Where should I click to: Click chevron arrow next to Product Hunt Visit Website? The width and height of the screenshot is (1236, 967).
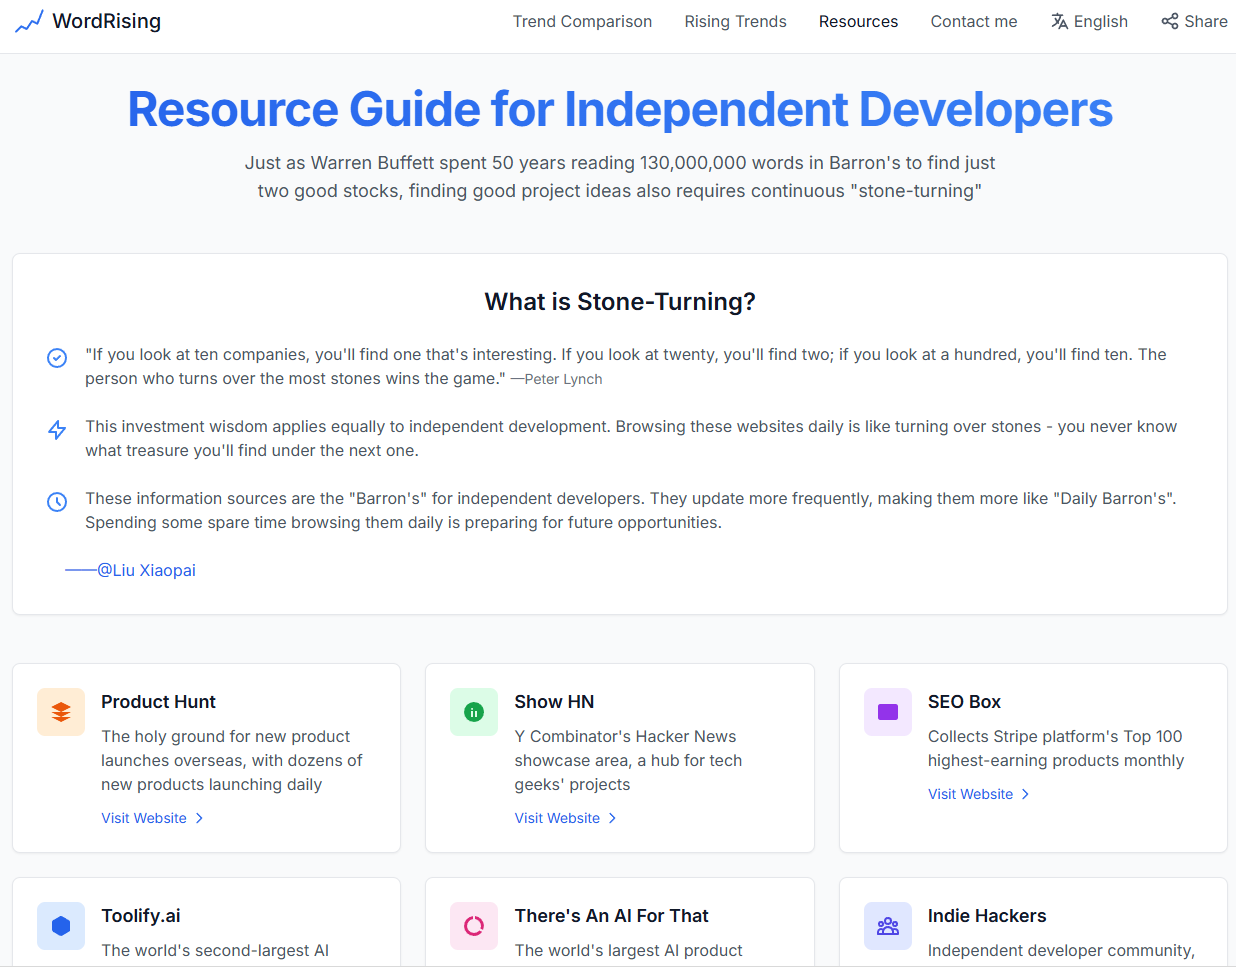(x=199, y=818)
